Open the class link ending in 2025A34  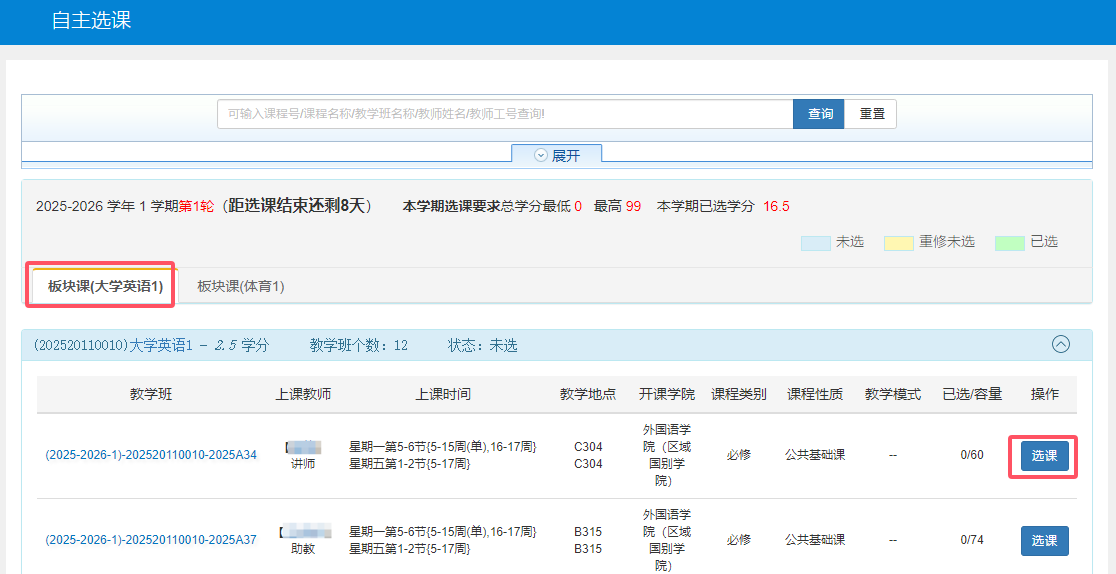[151, 455]
